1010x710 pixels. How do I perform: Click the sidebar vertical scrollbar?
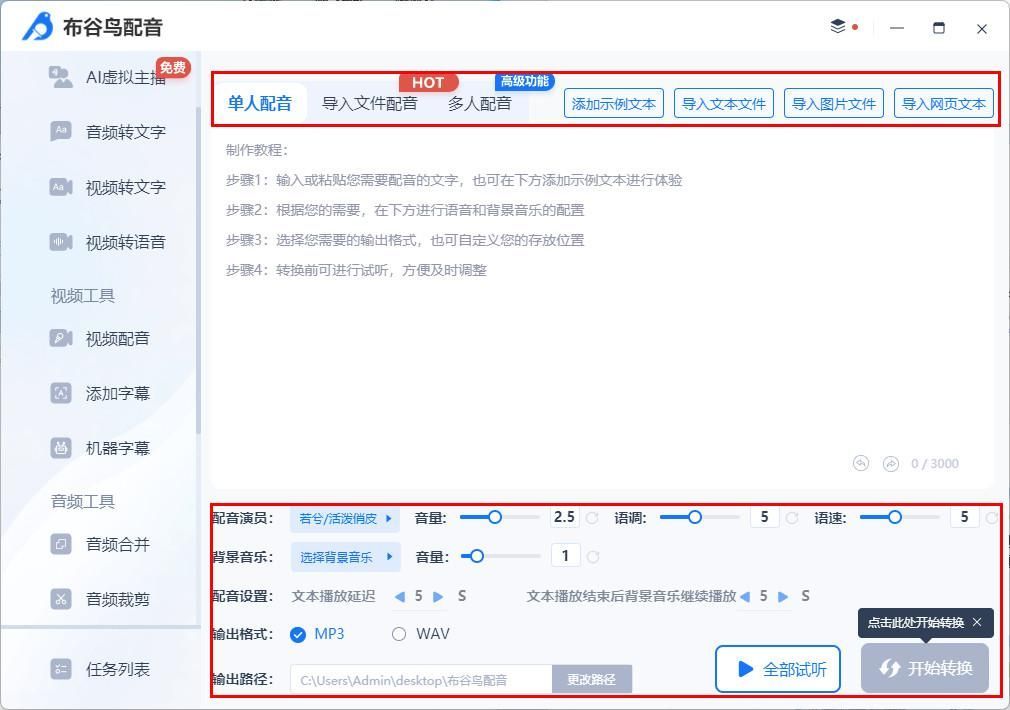198,271
